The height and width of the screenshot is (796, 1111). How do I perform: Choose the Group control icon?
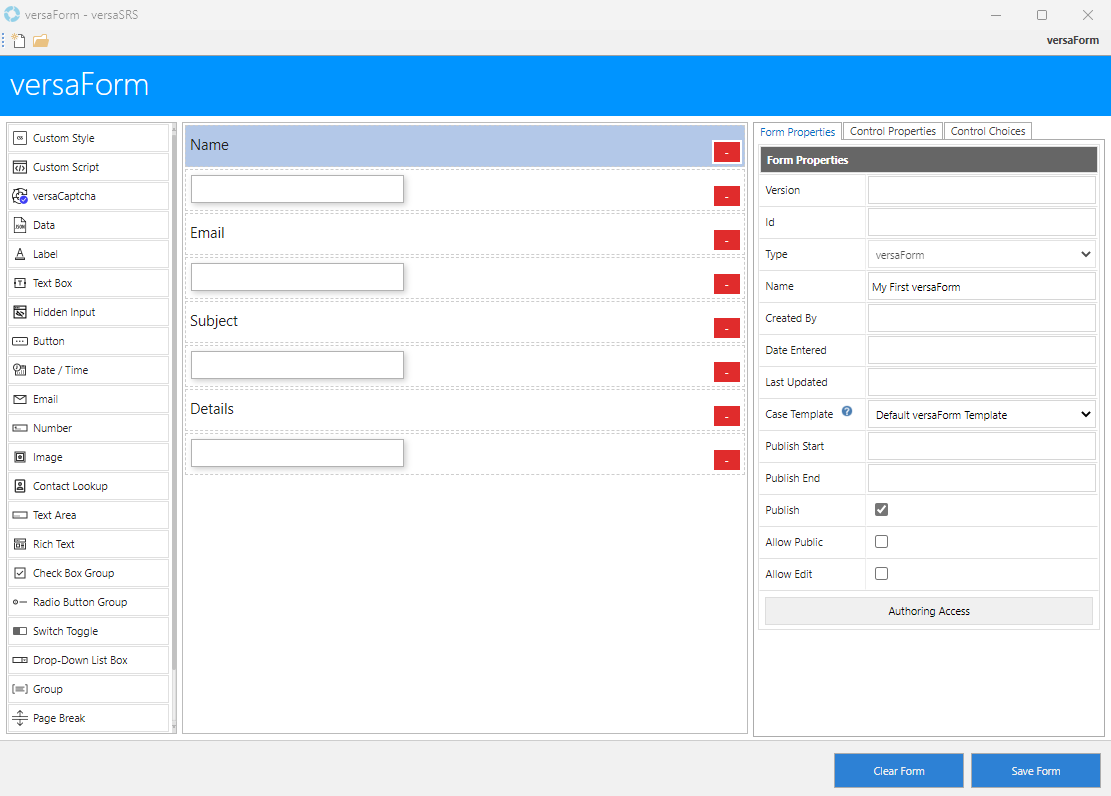pos(20,689)
